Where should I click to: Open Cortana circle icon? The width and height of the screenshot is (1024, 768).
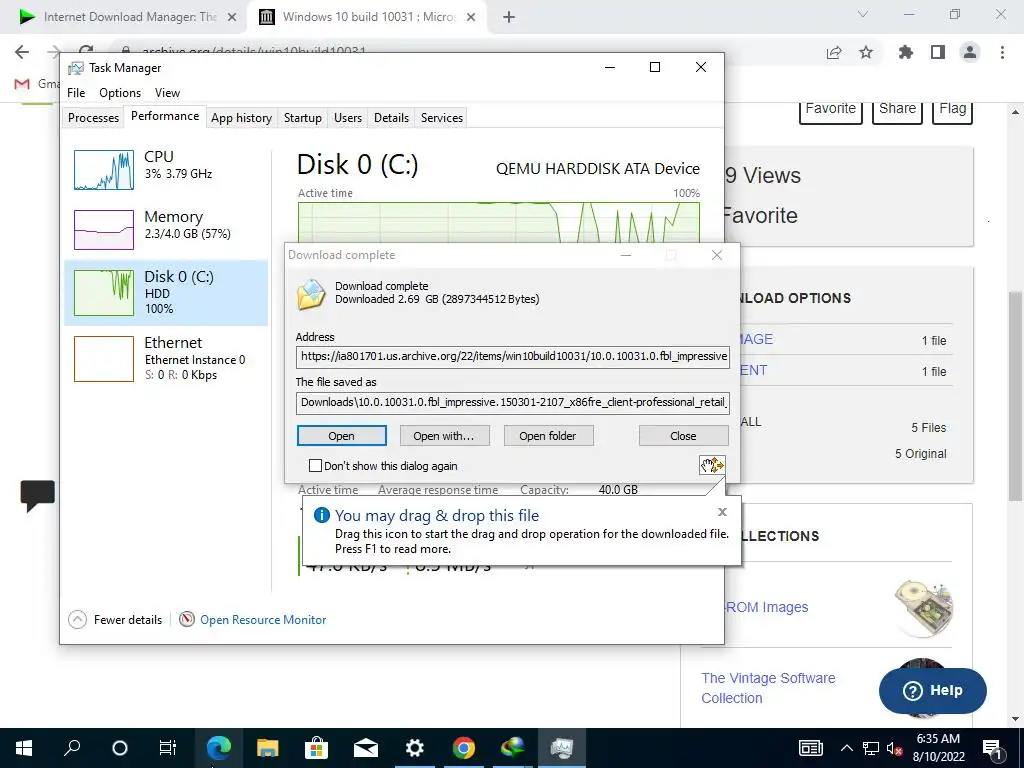(120, 748)
